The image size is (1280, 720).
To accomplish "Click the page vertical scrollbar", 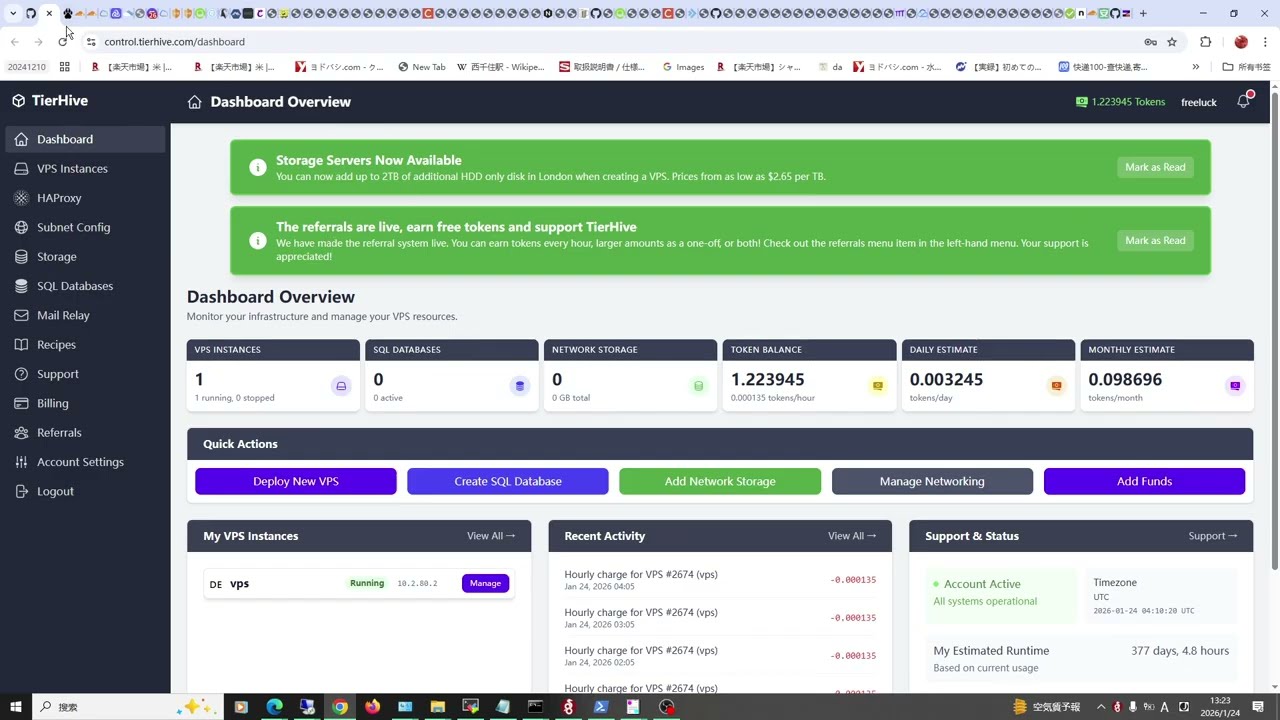I will [x=1274, y=330].
